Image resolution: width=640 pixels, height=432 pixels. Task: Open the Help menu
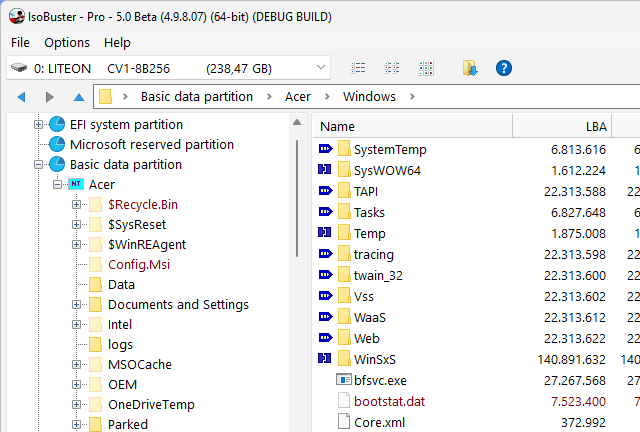point(117,42)
